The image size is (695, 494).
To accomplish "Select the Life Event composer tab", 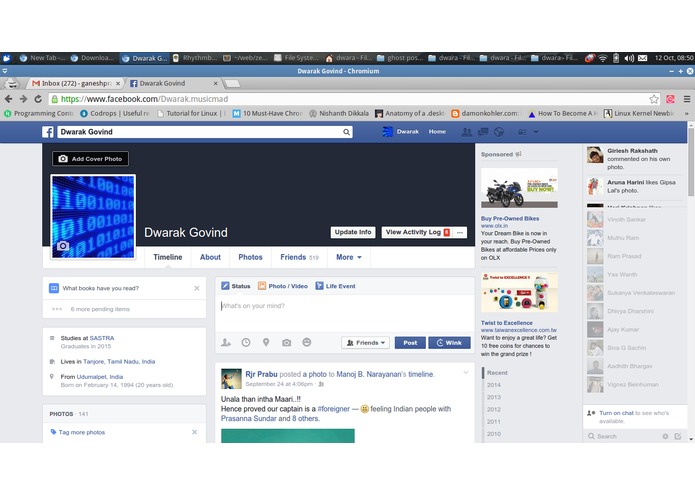I will [336, 286].
